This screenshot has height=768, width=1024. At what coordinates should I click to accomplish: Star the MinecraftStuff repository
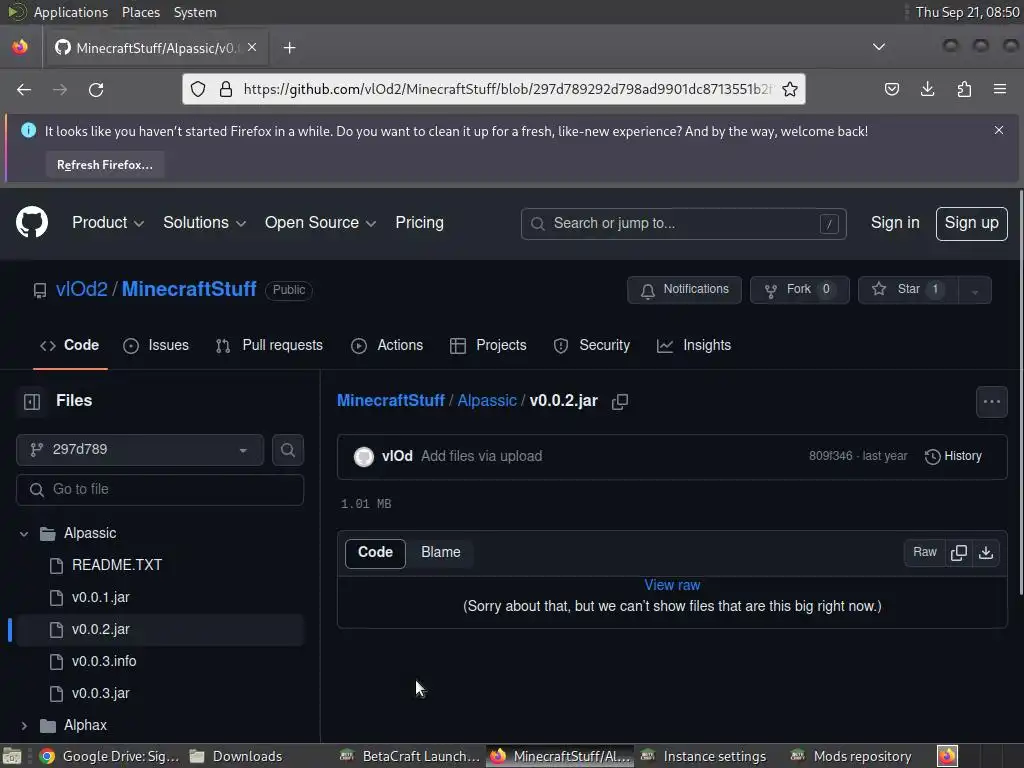click(908, 289)
